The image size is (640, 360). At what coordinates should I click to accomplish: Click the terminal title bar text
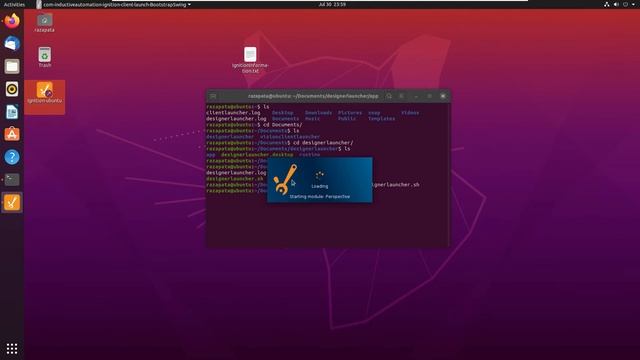point(313,96)
